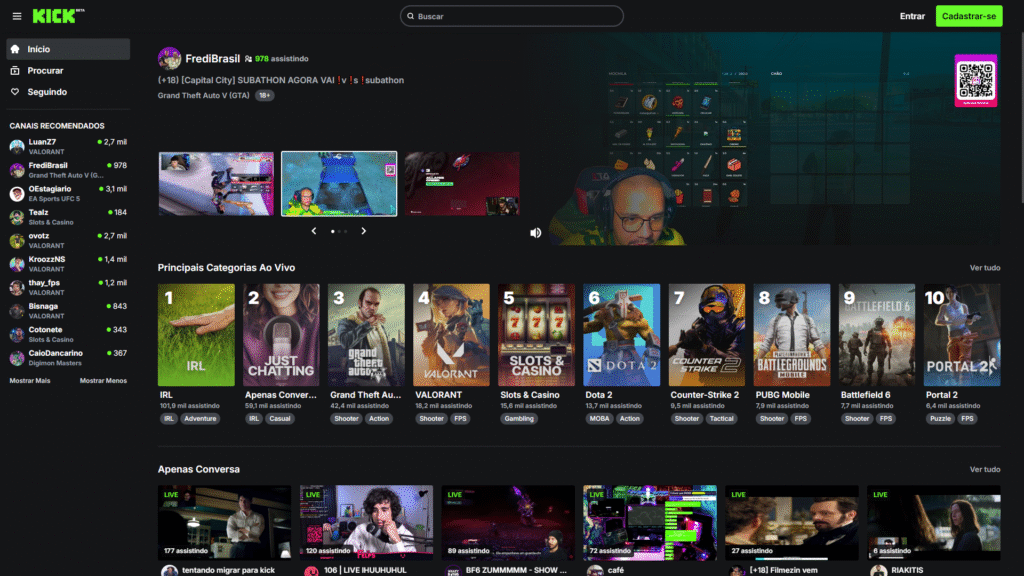Viewport: 1024px width, 576px height.
Task: Click the QR code on featured stream
Action: tap(976, 80)
